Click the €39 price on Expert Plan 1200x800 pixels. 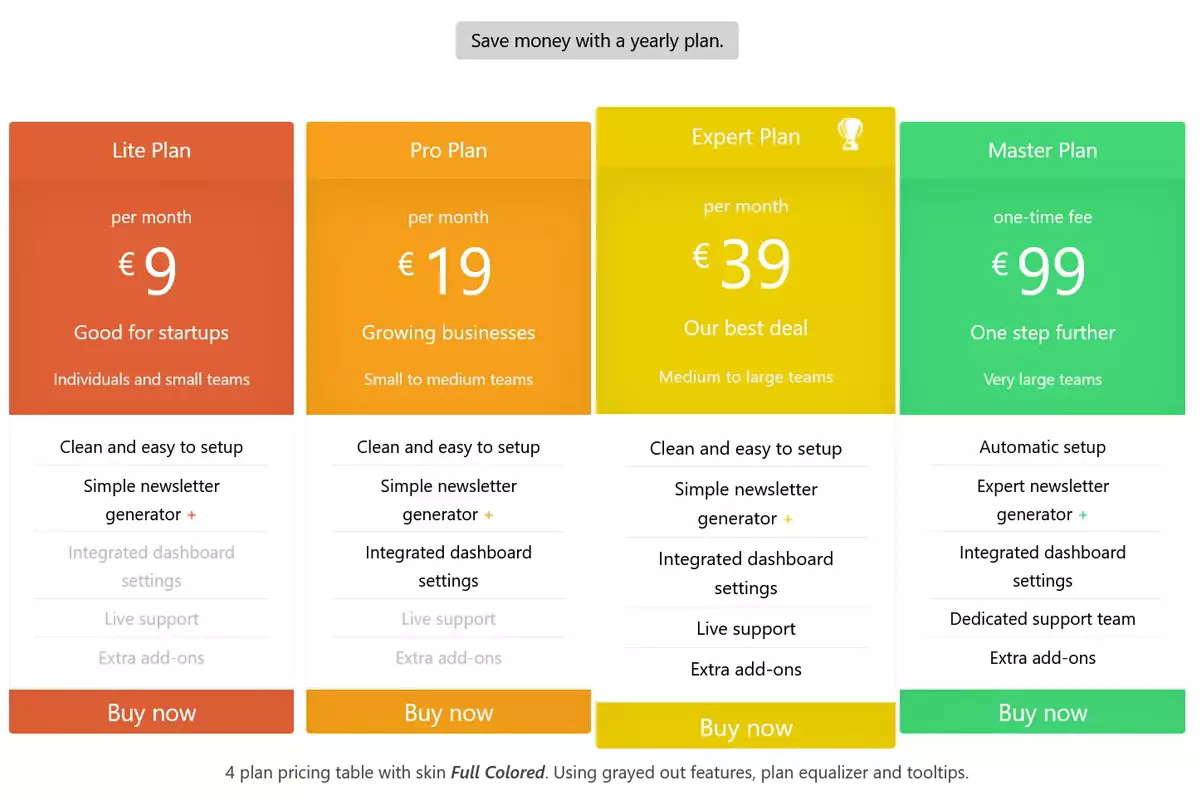745,264
